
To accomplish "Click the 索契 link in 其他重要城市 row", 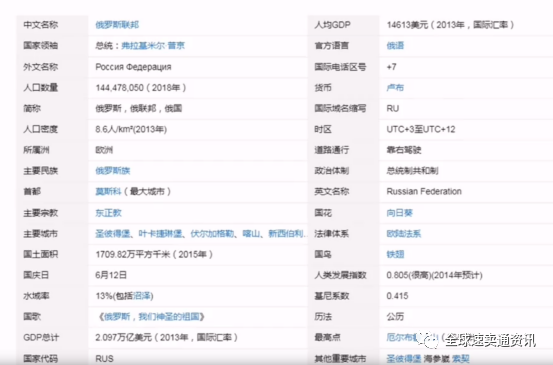I will pyautogui.click(x=461, y=359).
